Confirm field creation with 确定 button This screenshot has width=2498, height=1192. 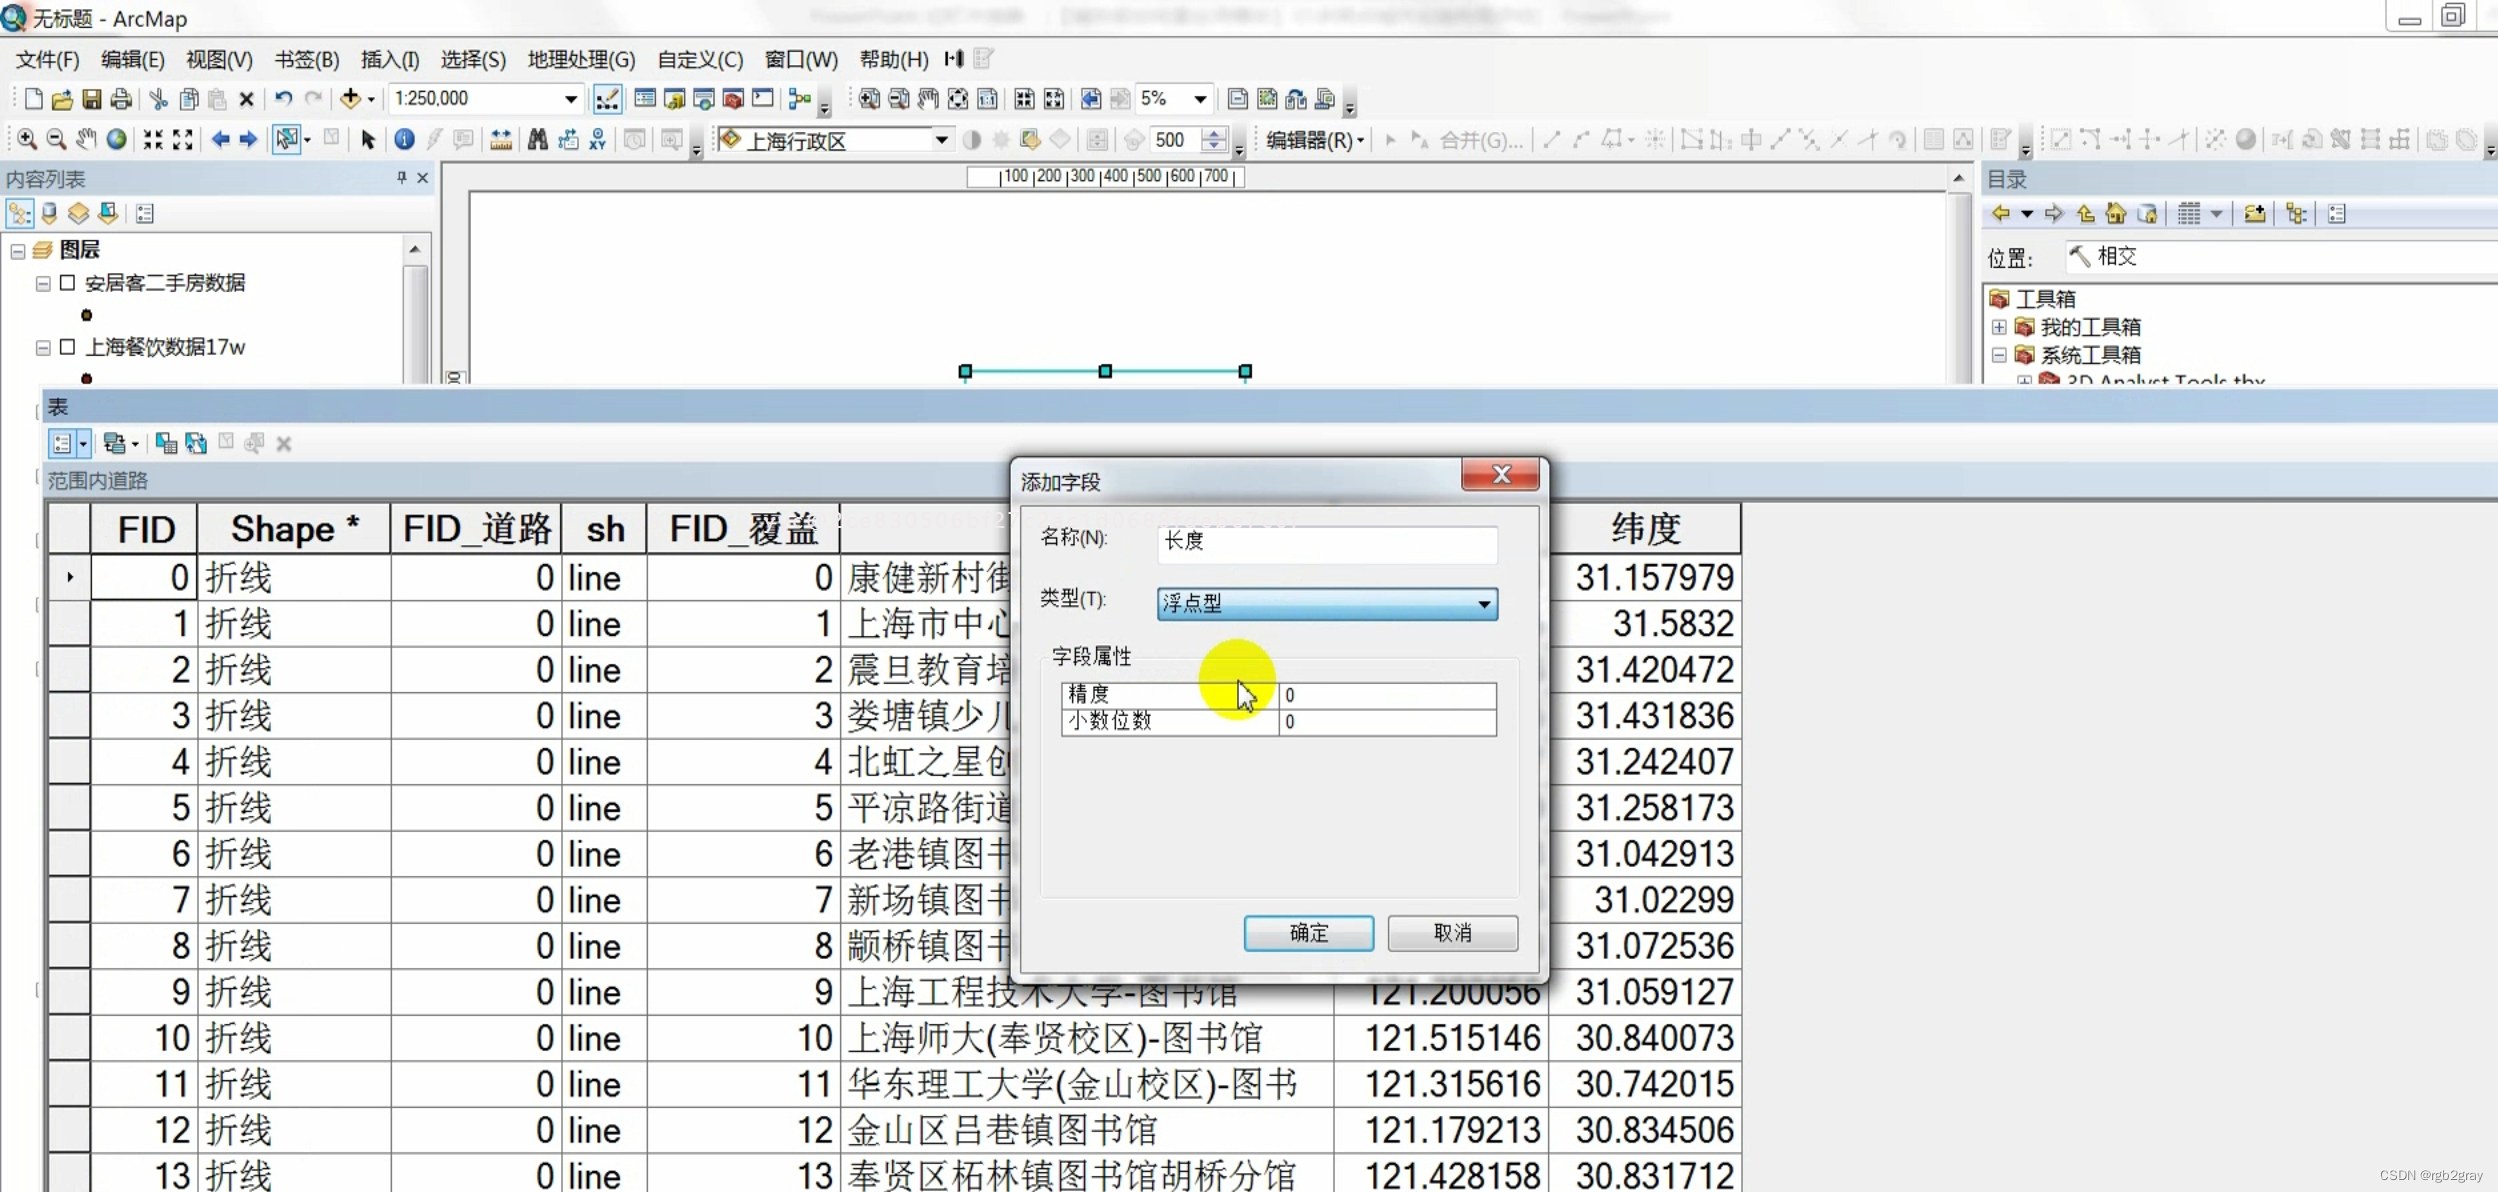(1308, 932)
